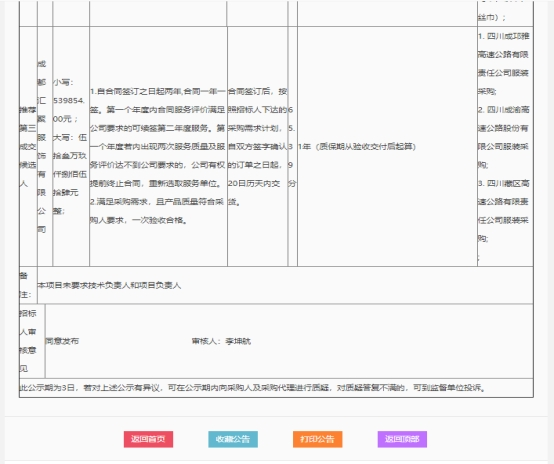
Task: Click the 本项目未要求技术负责人和项目负责人 remark text
Action: pos(109,285)
